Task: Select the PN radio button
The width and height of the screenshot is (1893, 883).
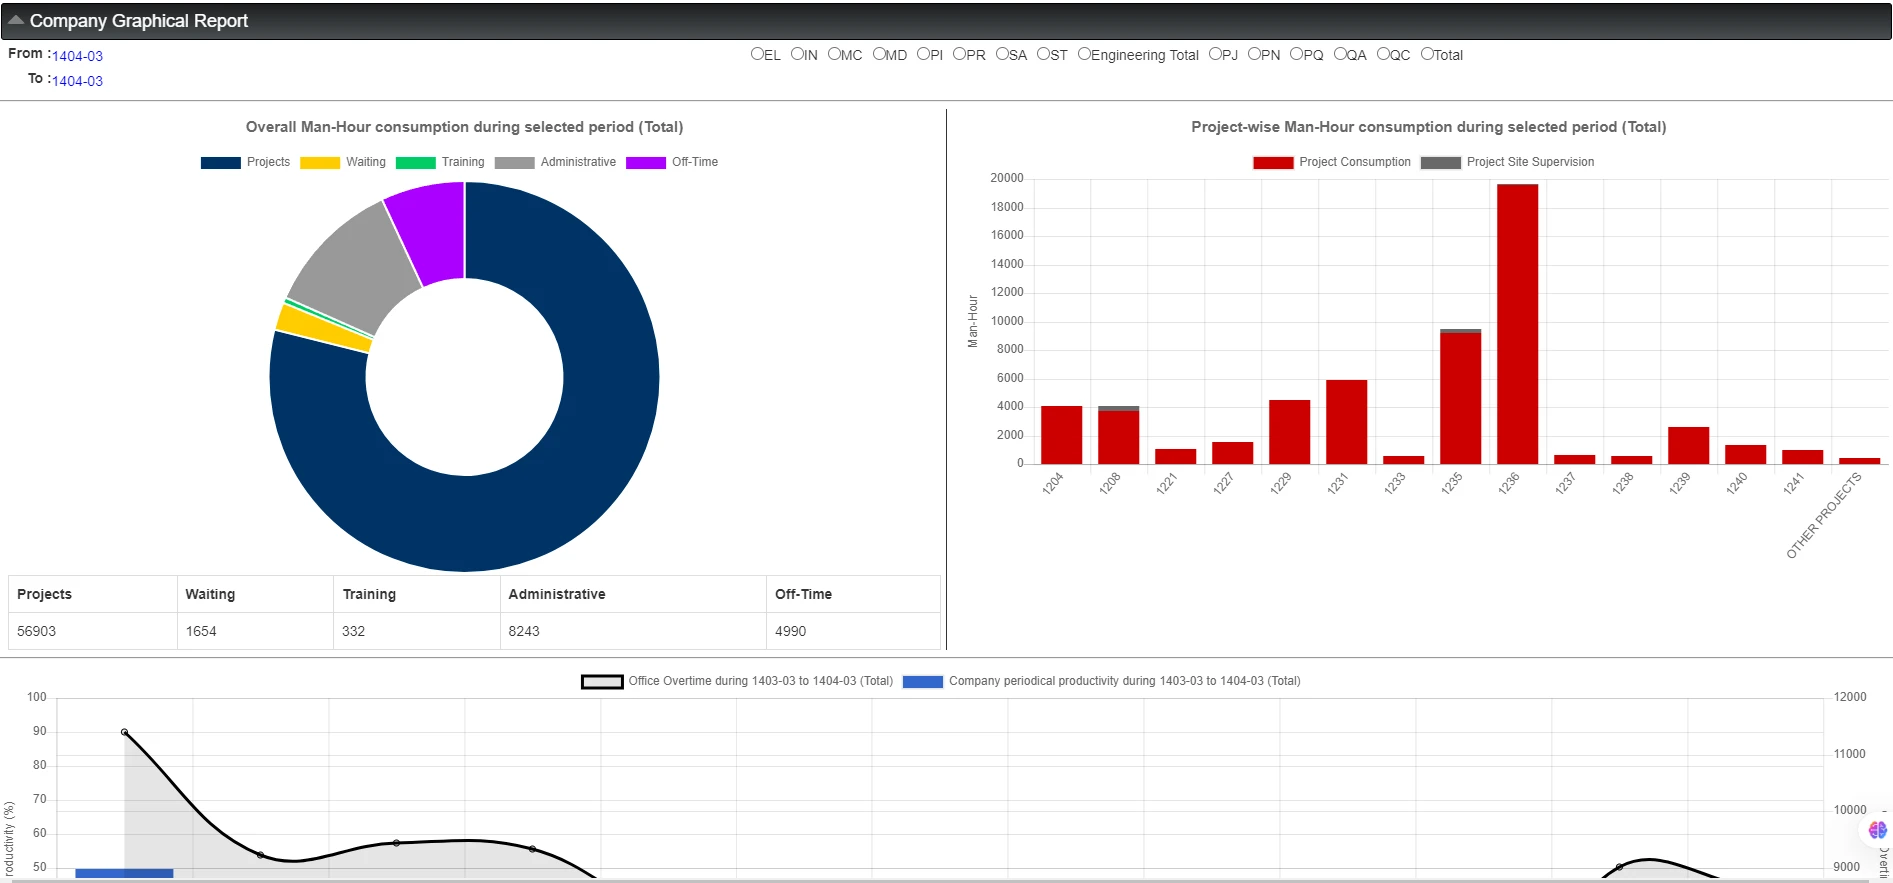Action: click(x=1254, y=54)
